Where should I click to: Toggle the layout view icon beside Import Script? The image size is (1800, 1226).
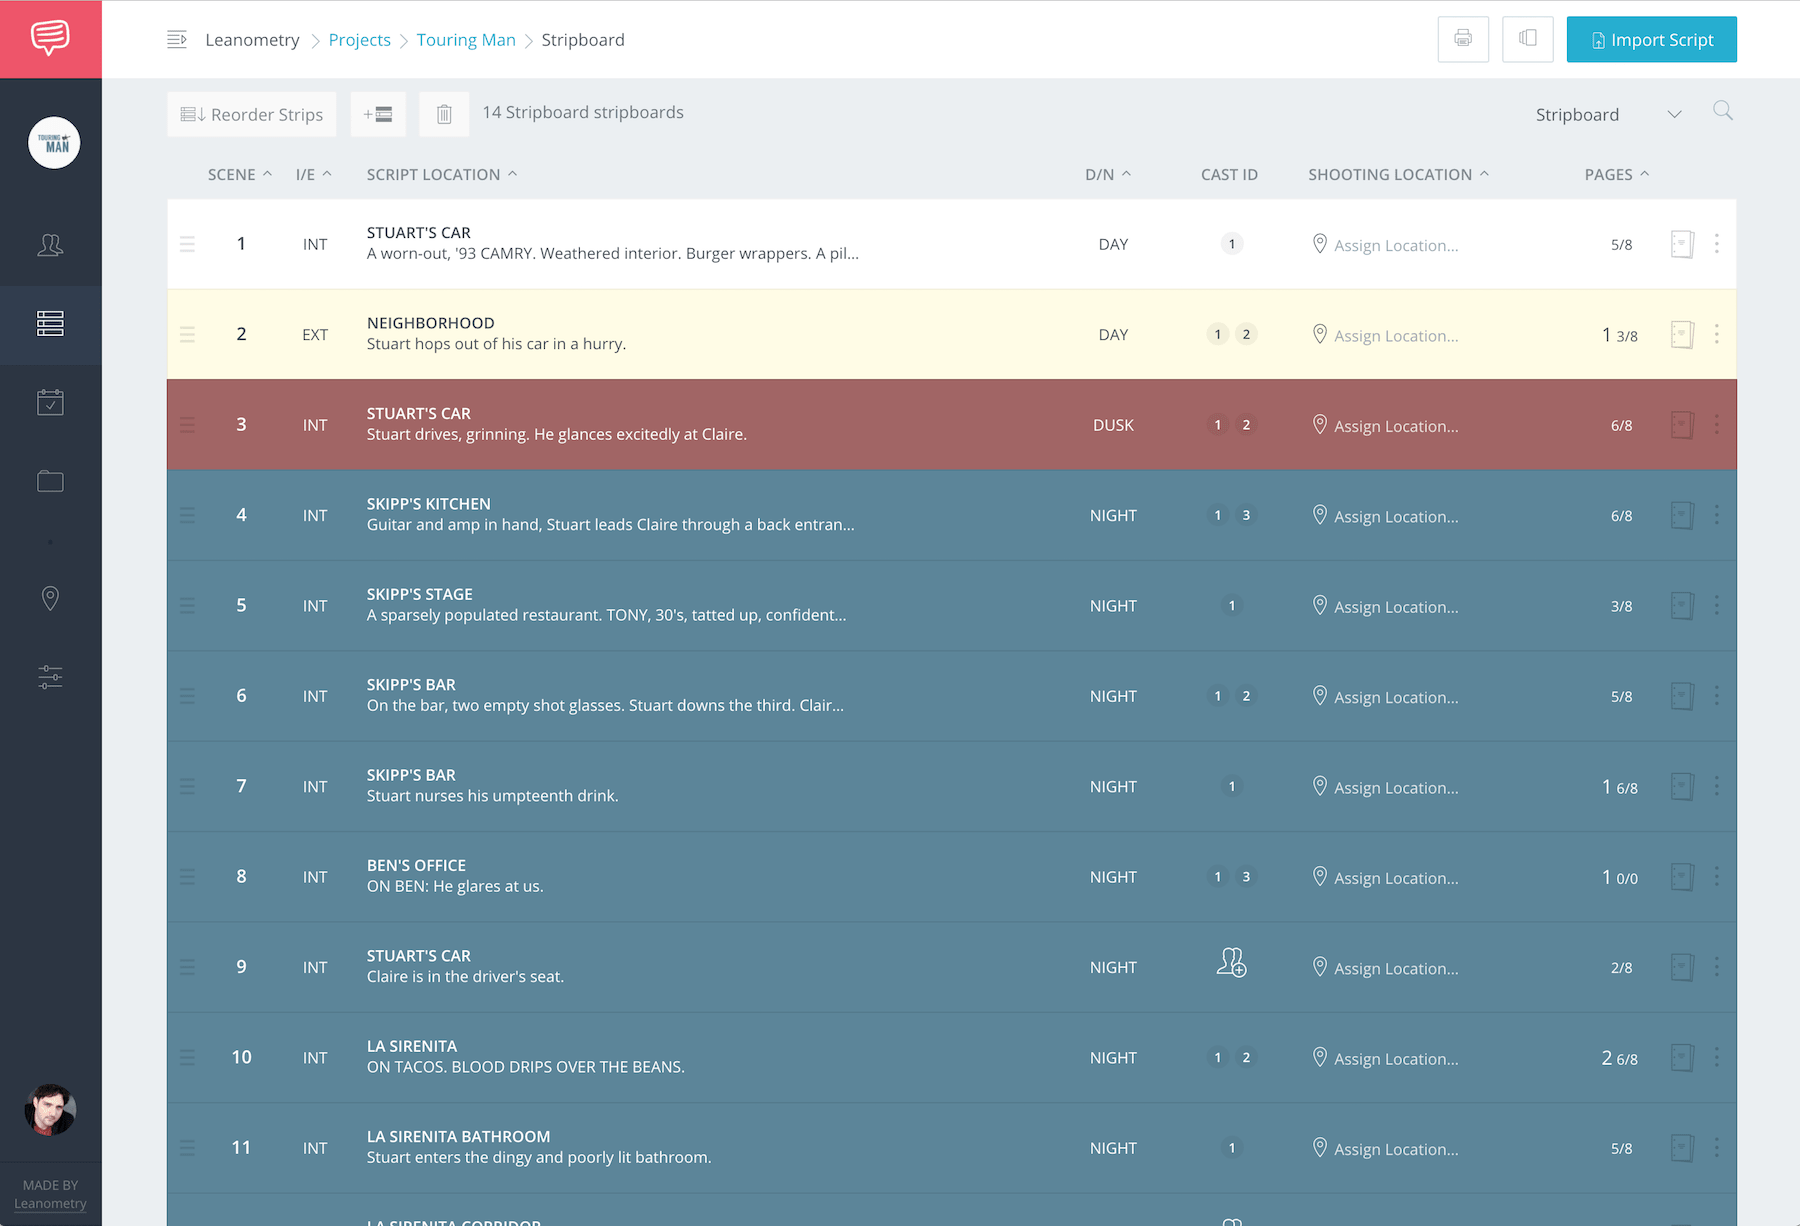click(1527, 39)
